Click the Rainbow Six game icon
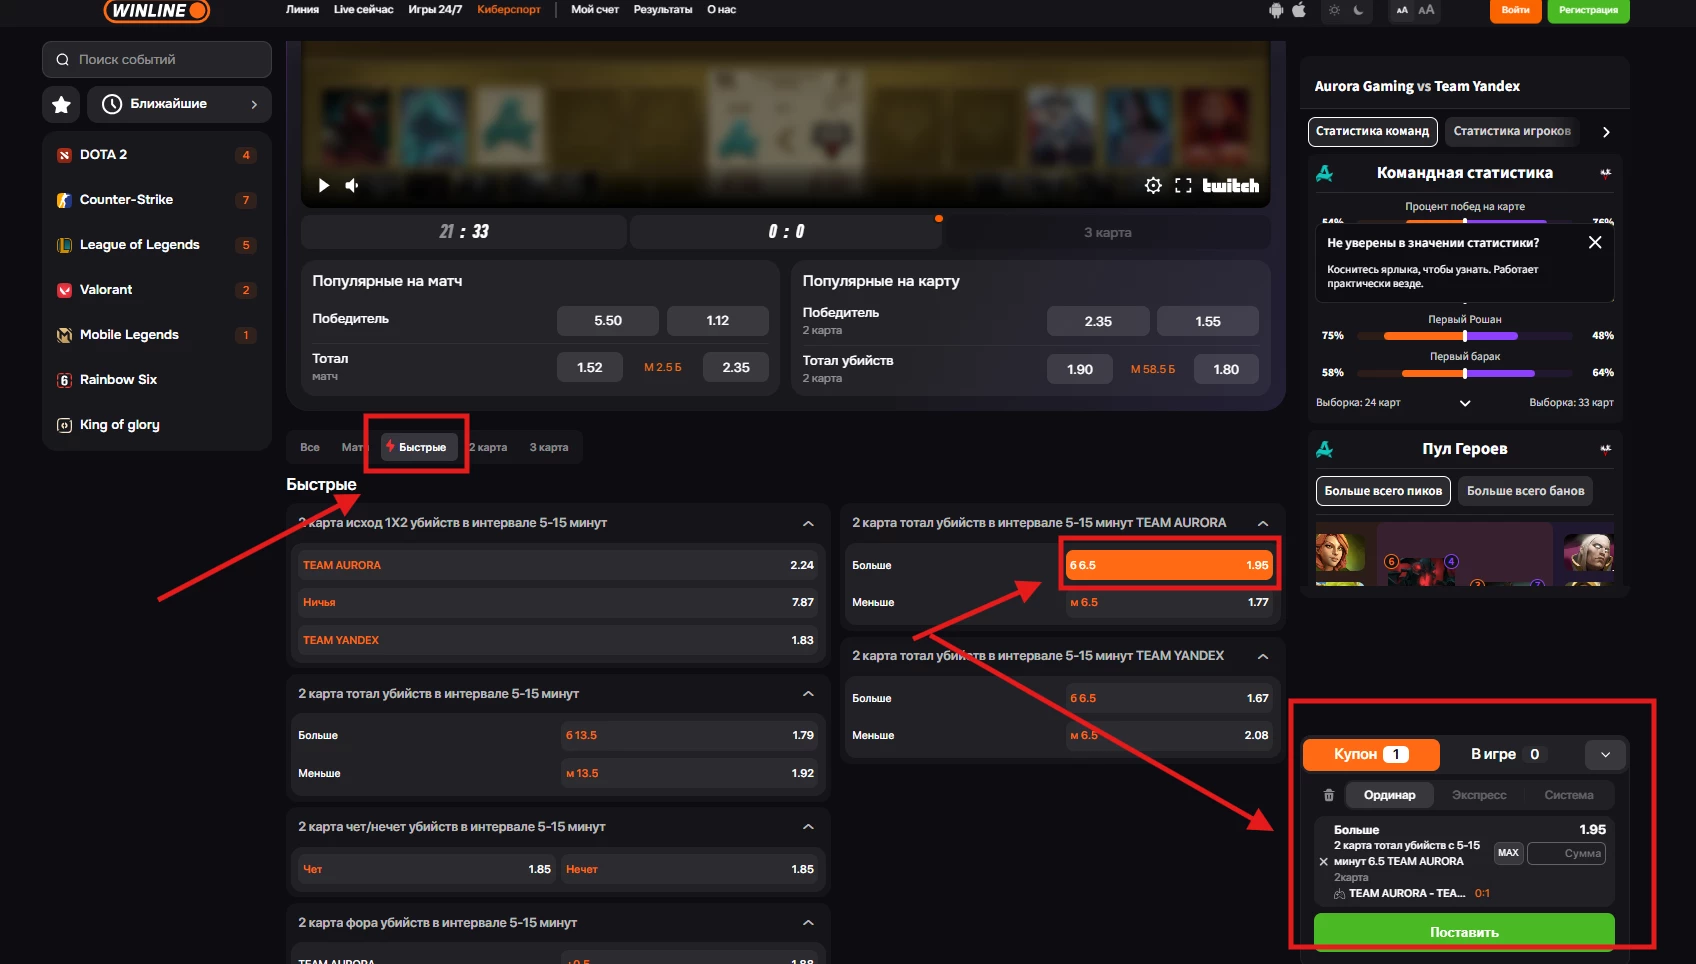Screen dimensions: 1696x964 (64, 380)
